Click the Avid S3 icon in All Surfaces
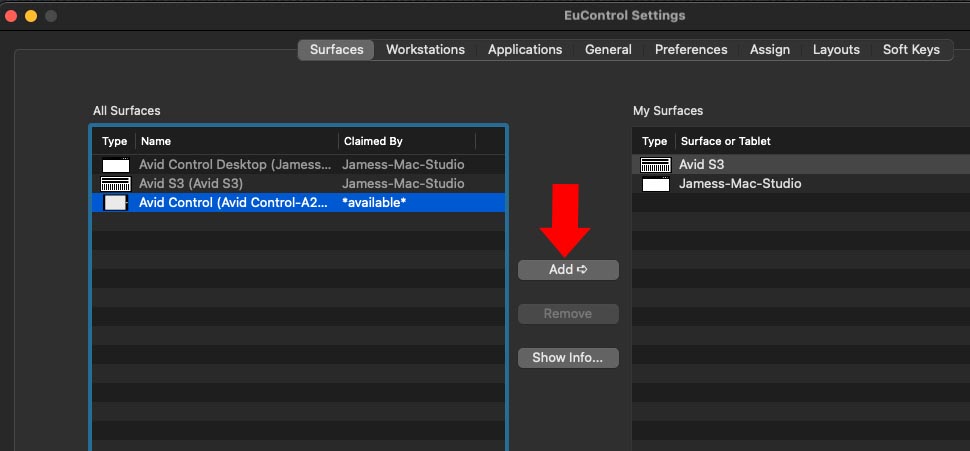970x451 pixels. click(116, 184)
